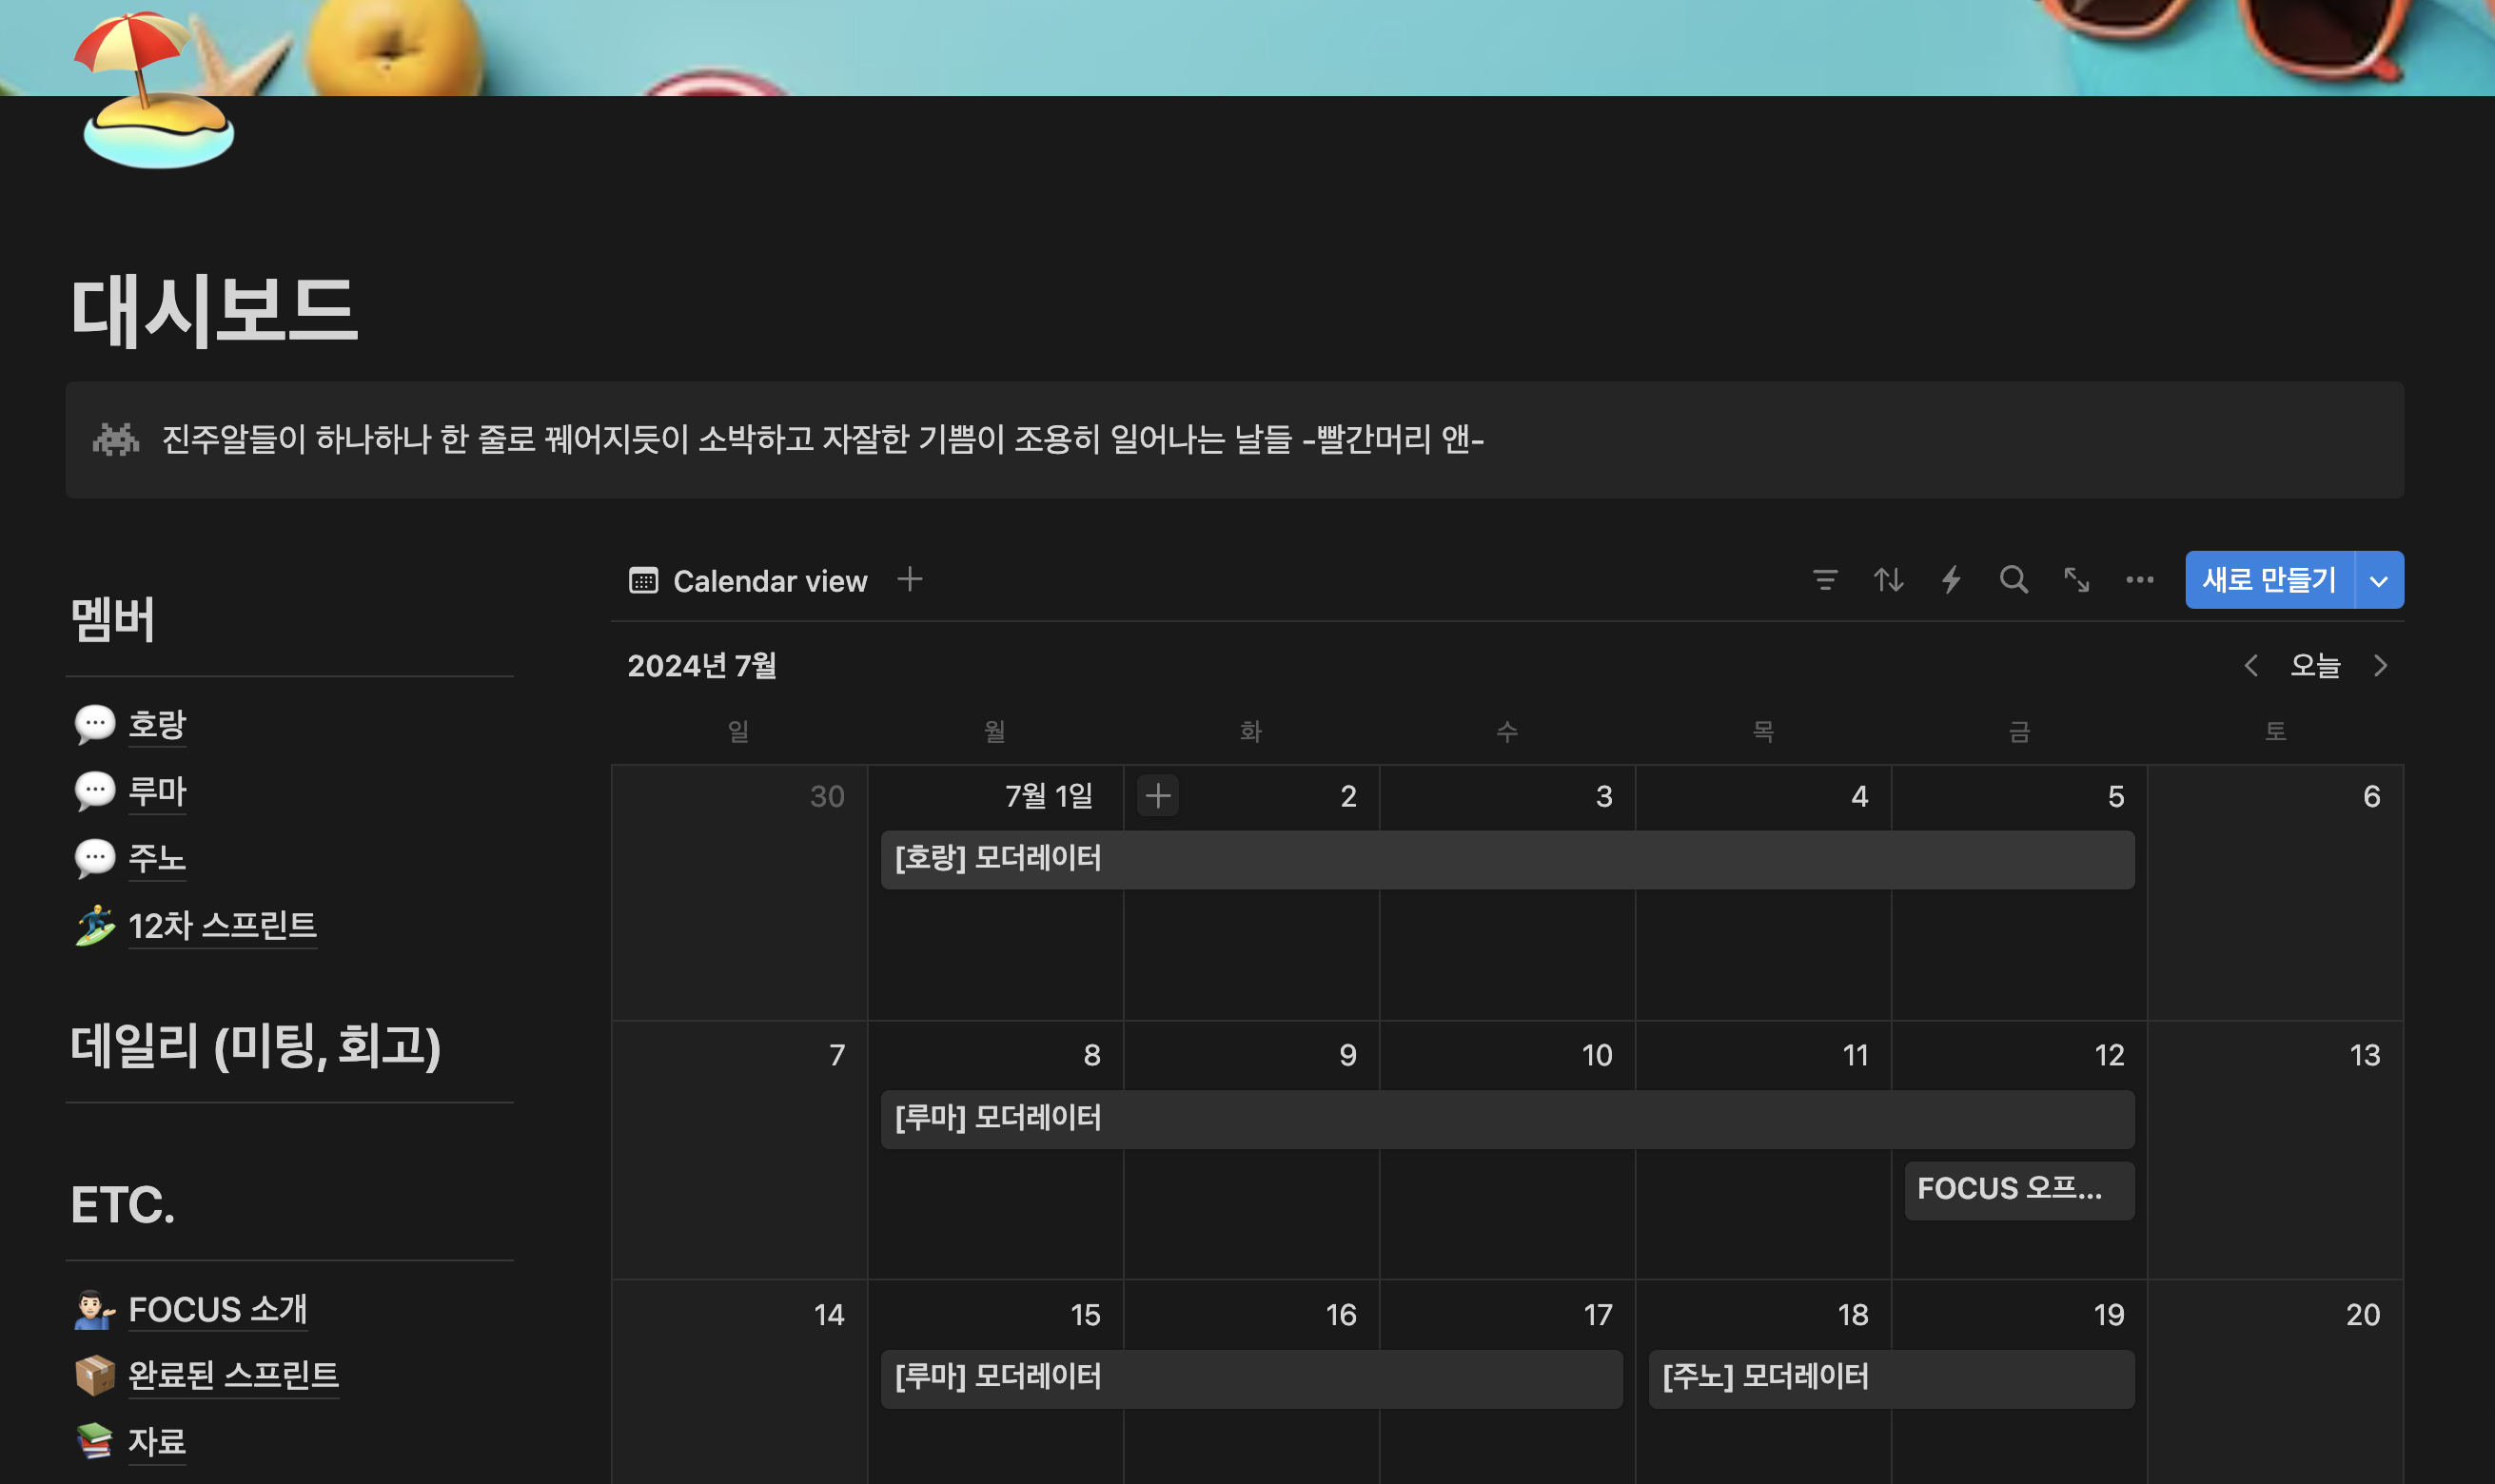The image size is (2495, 1484).
Task: Click the plus icon on July 2 cell
Action: (1158, 796)
